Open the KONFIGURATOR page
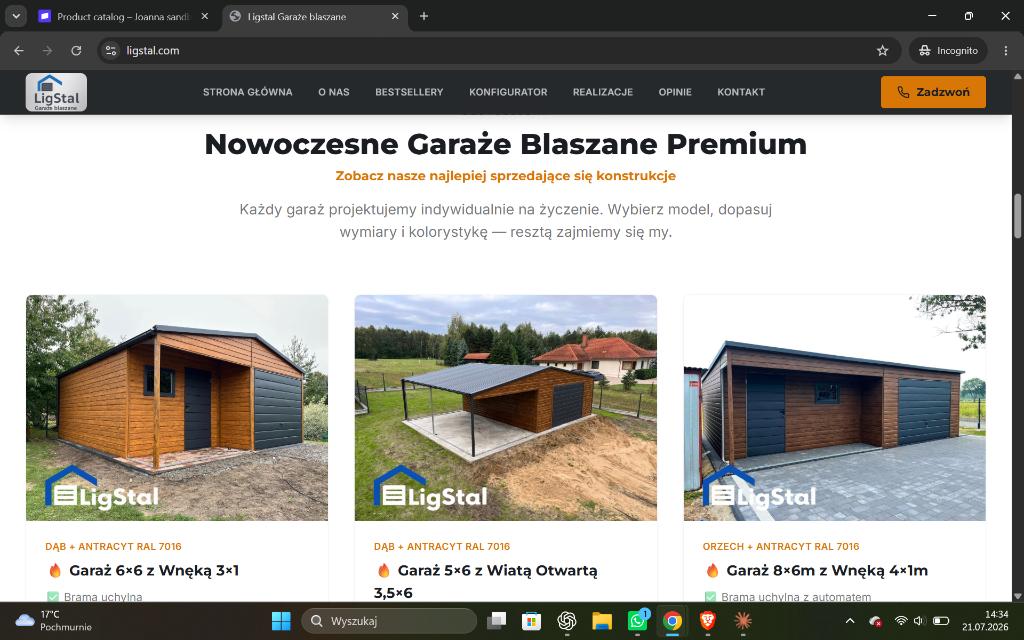The height and width of the screenshot is (640, 1024). coord(508,92)
